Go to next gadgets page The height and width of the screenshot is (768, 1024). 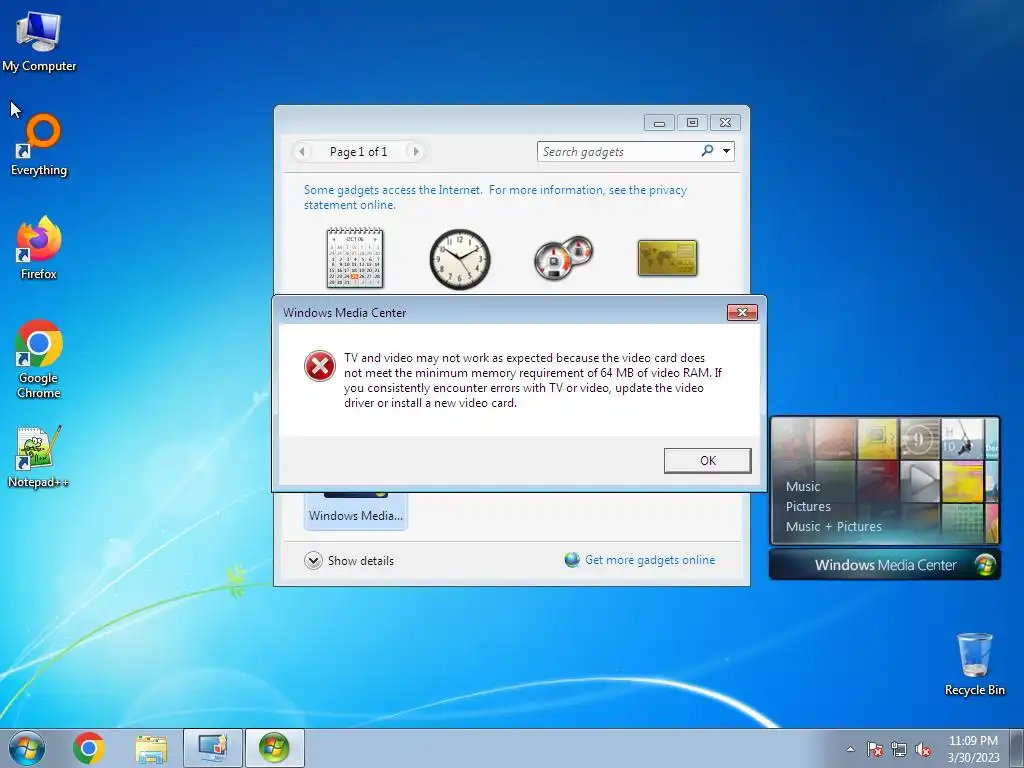tap(415, 152)
